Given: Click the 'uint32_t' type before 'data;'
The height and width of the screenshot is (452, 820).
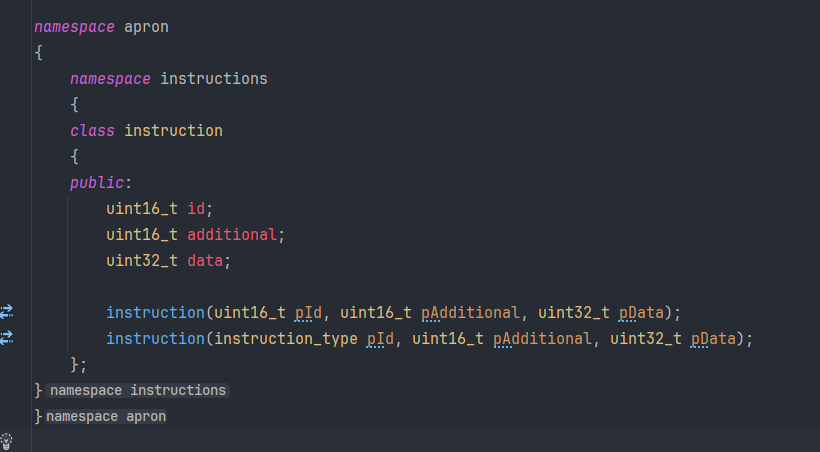Looking at the screenshot, I should [x=142, y=260].
